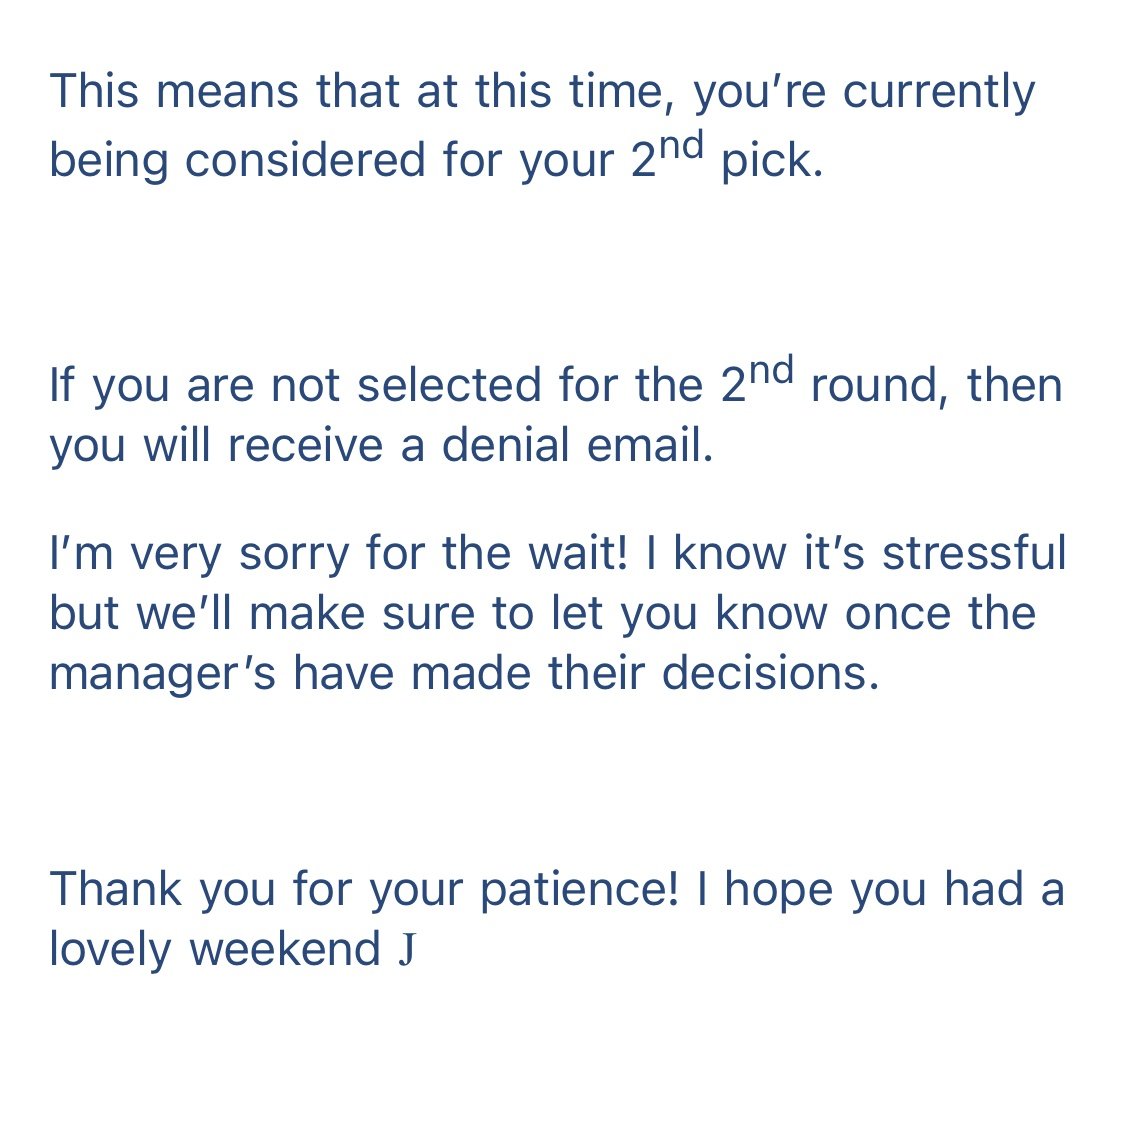This screenshot has width=1125, height=1138.
Task: Click the word 'patience!' in the closing
Action: [x=580, y=891]
